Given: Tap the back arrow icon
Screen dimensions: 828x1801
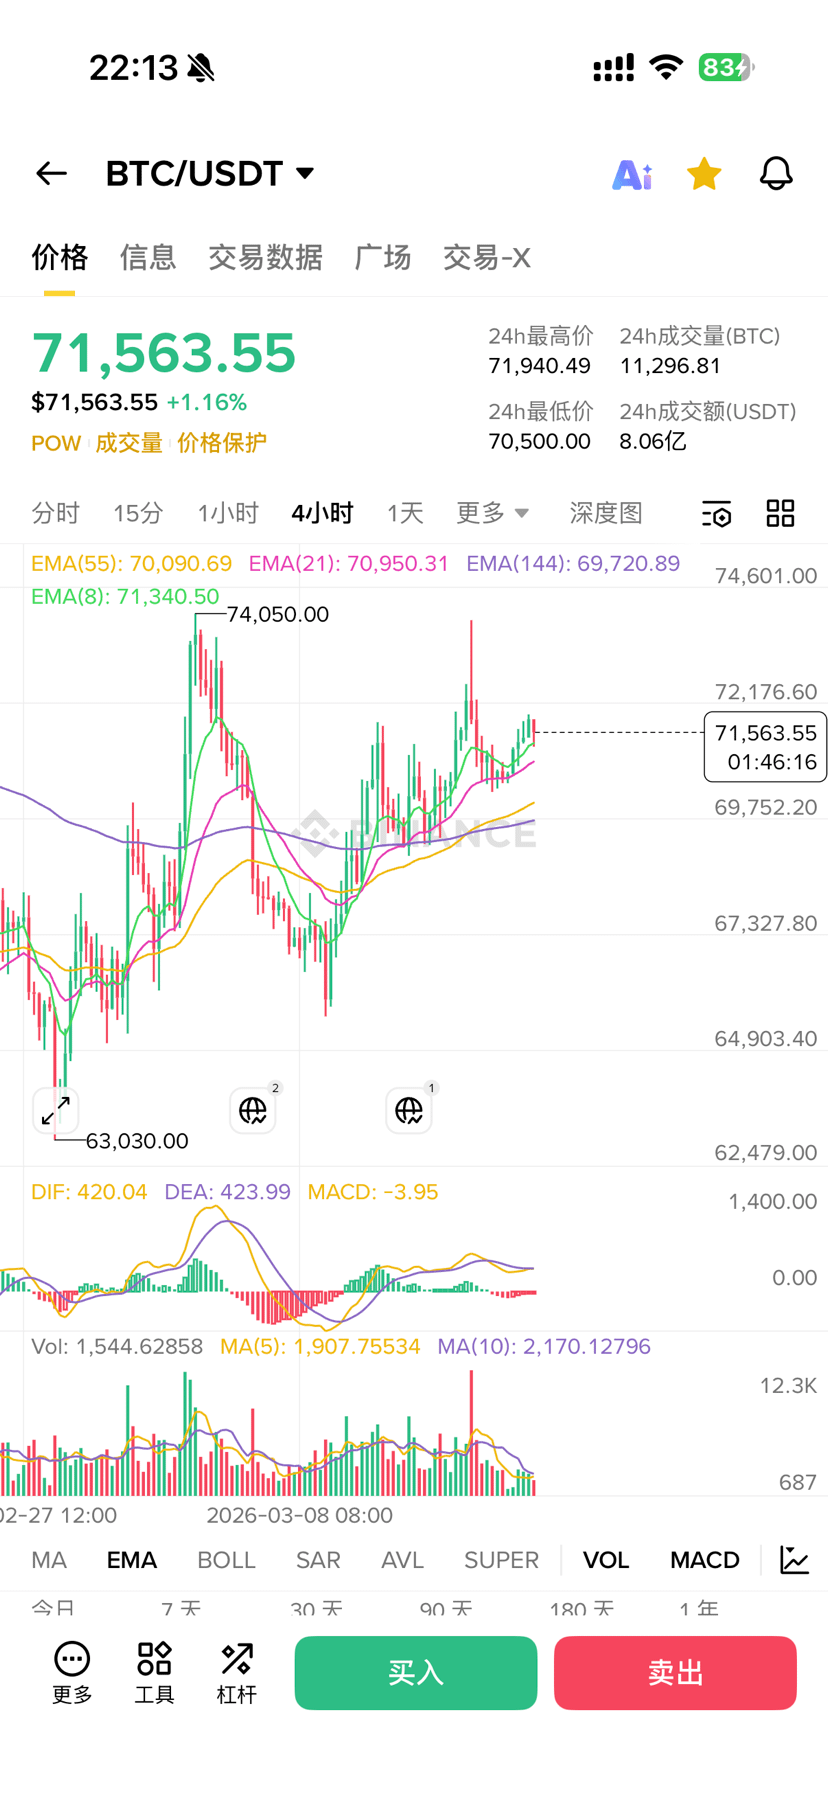Looking at the screenshot, I should pos(51,173).
